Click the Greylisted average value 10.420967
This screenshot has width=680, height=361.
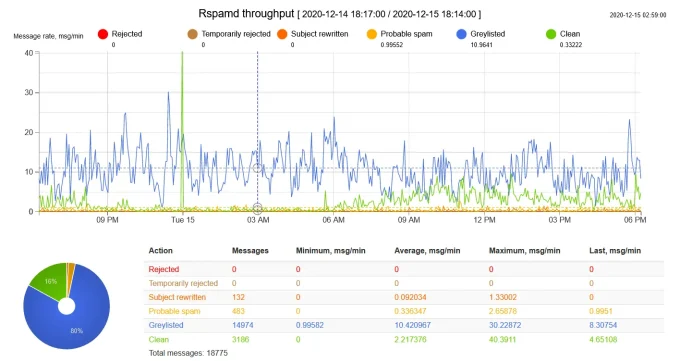pos(412,325)
